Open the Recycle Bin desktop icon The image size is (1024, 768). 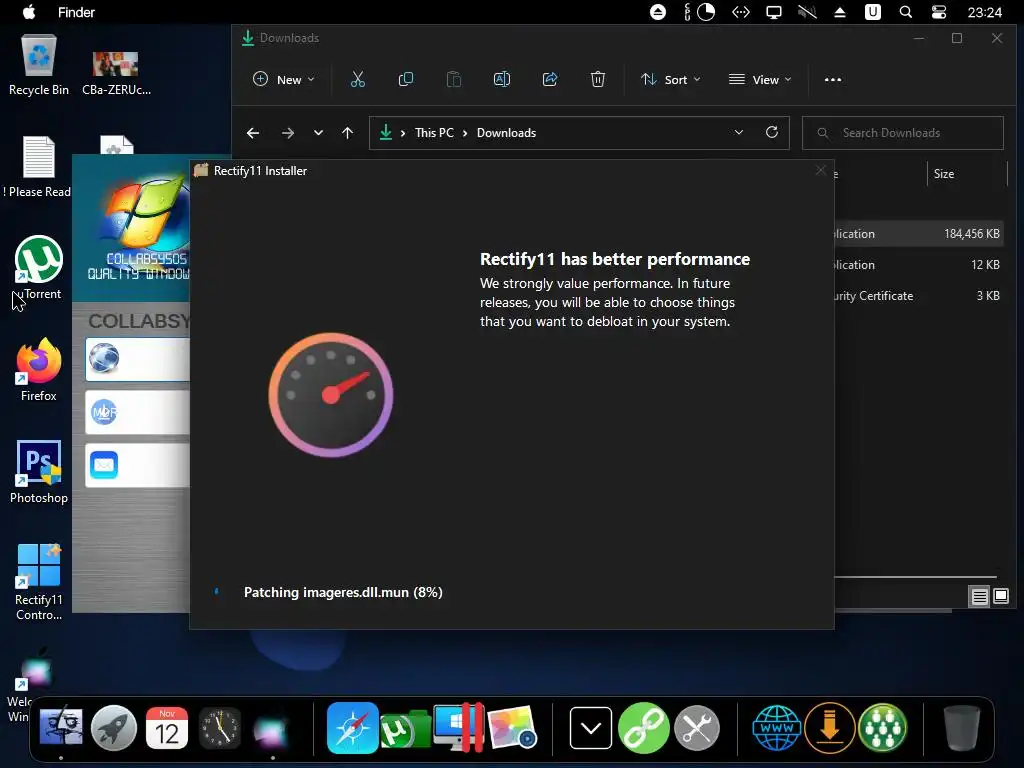(39, 65)
